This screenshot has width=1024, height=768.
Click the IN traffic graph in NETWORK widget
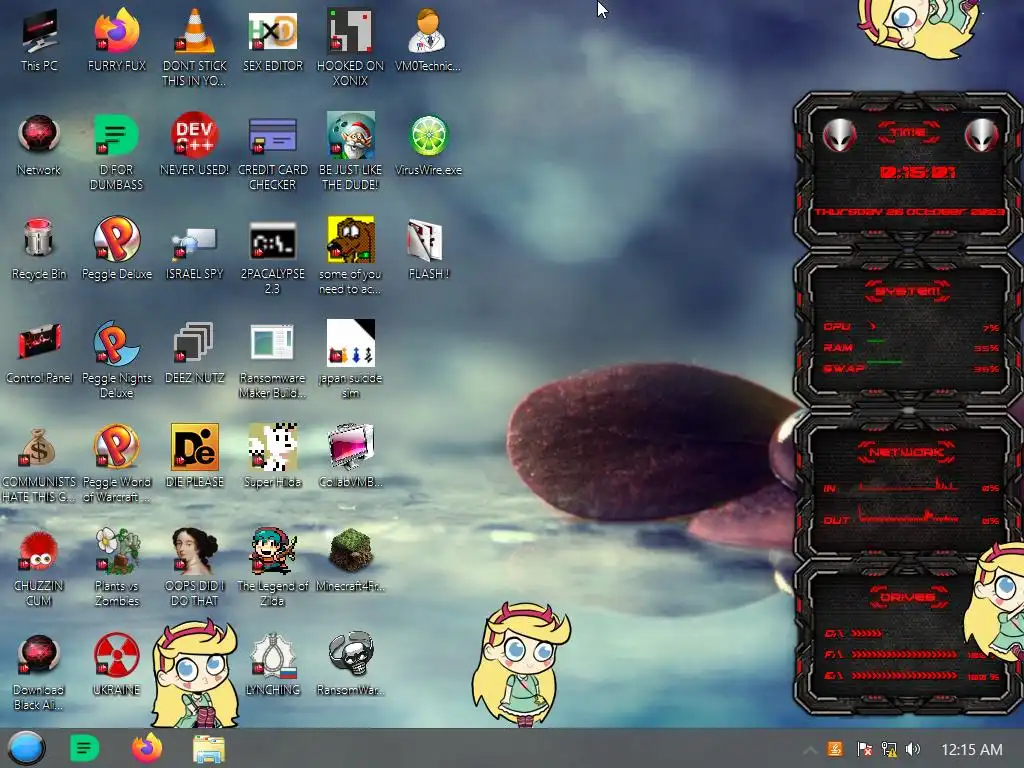[908, 485]
